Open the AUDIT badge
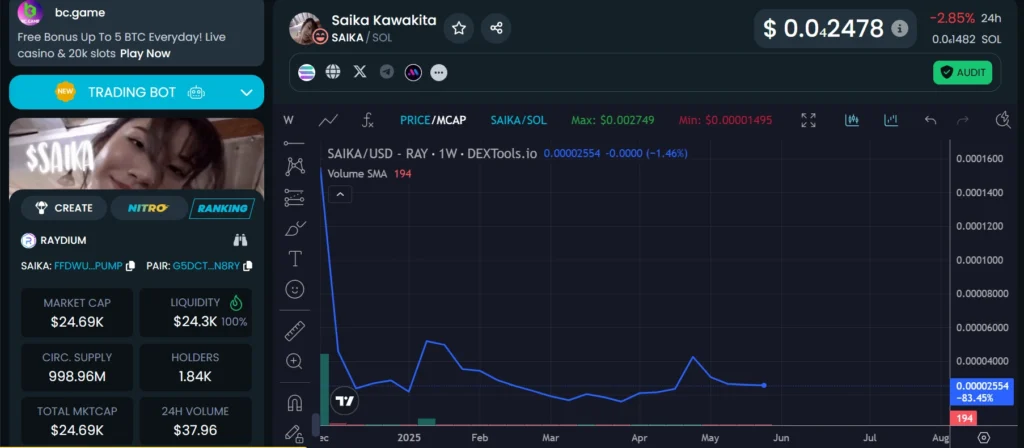This screenshot has height=448, width=1024. [962, 72]
